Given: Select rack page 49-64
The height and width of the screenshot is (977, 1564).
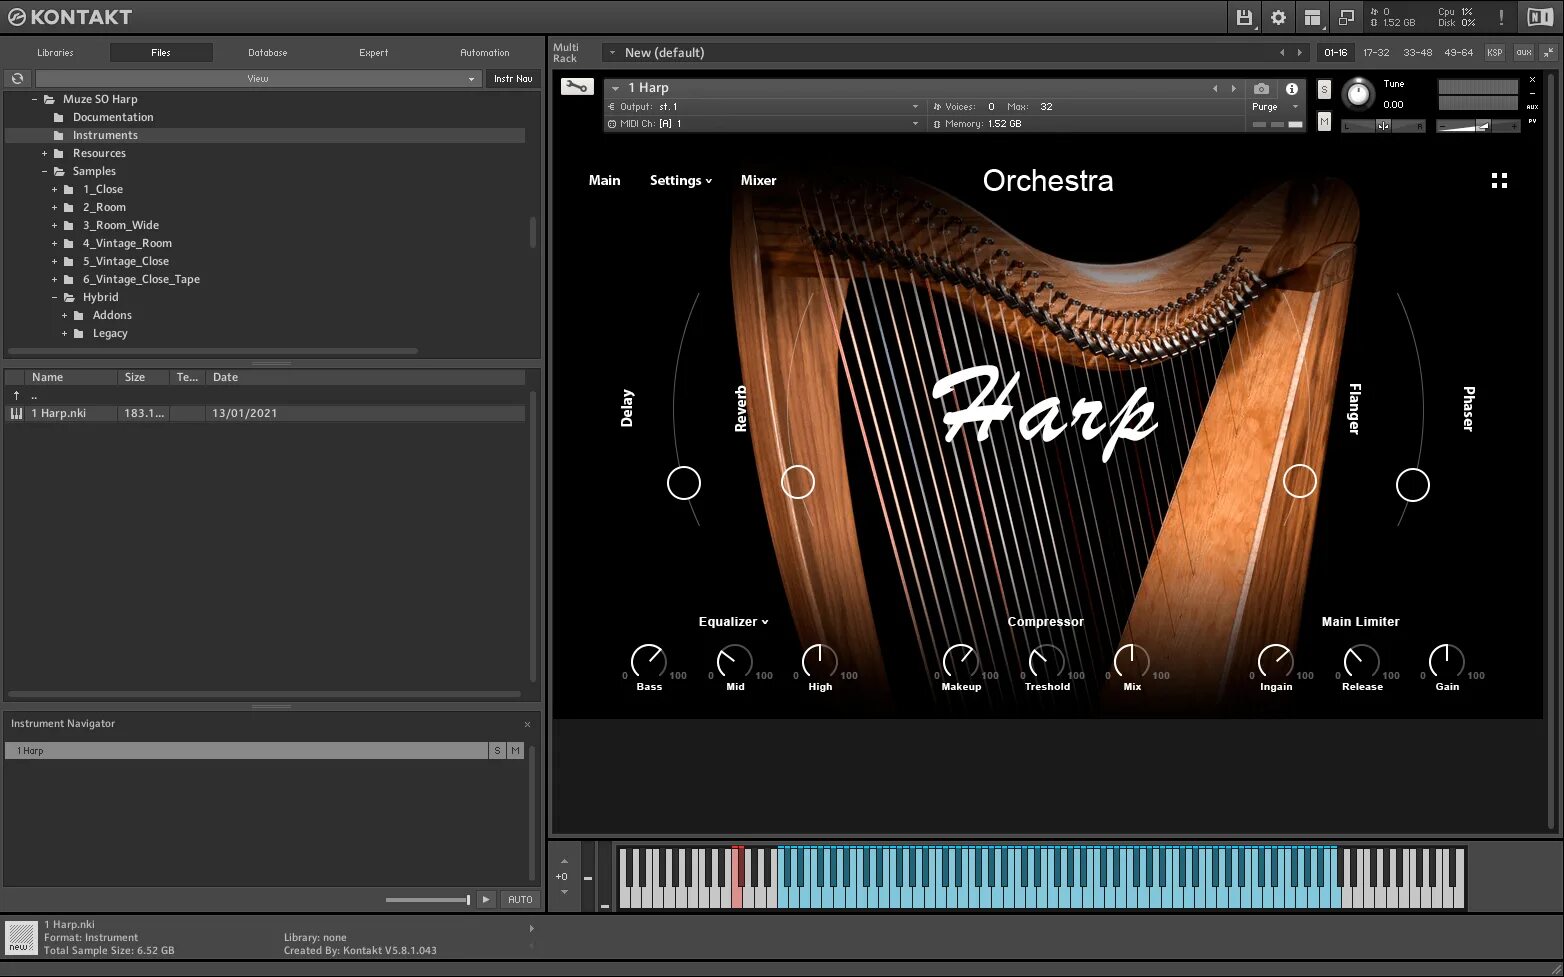Looking at the screenshot, I should coord(1458,52).
